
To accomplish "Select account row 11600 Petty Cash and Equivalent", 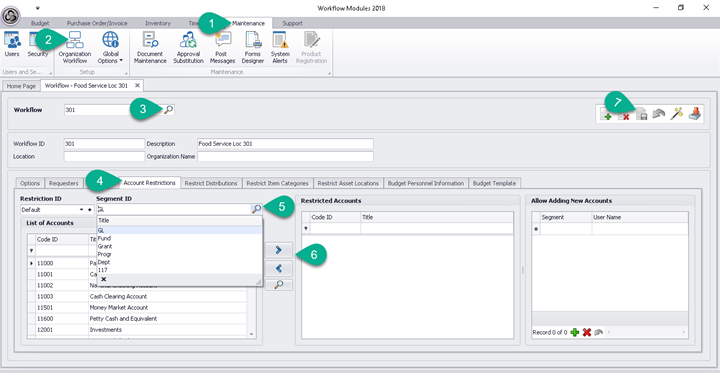I will 137,319.
